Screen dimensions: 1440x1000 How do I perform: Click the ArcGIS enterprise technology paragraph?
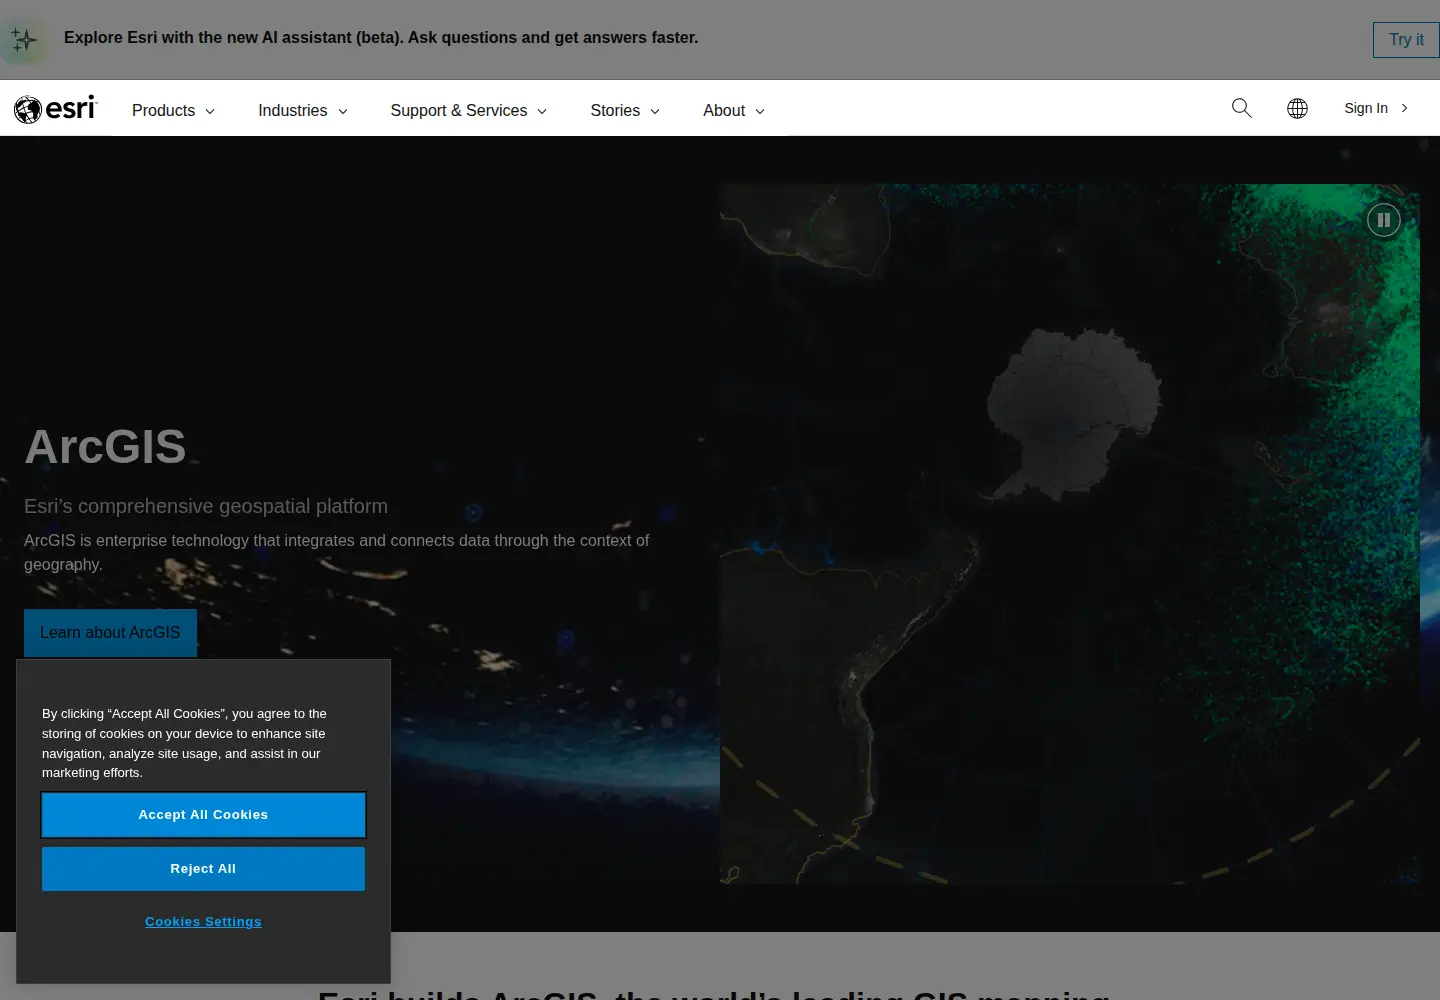(336, 552)
